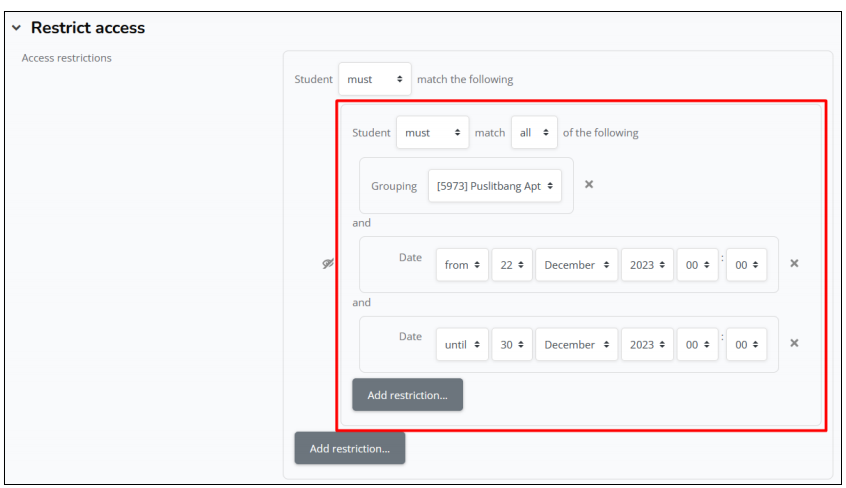Delete the Grouping restriction with X icon

(589, 185)
